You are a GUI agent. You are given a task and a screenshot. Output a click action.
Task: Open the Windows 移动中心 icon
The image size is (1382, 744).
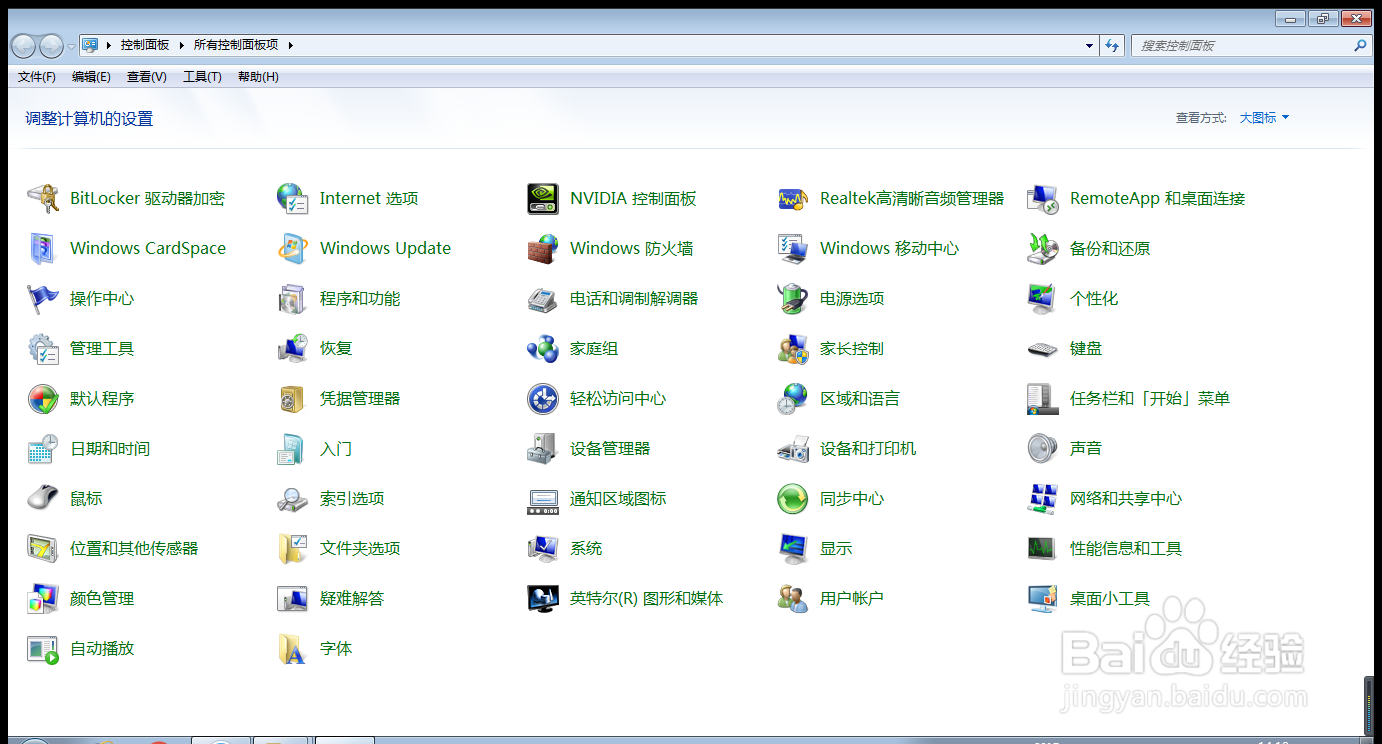point(793,248)
